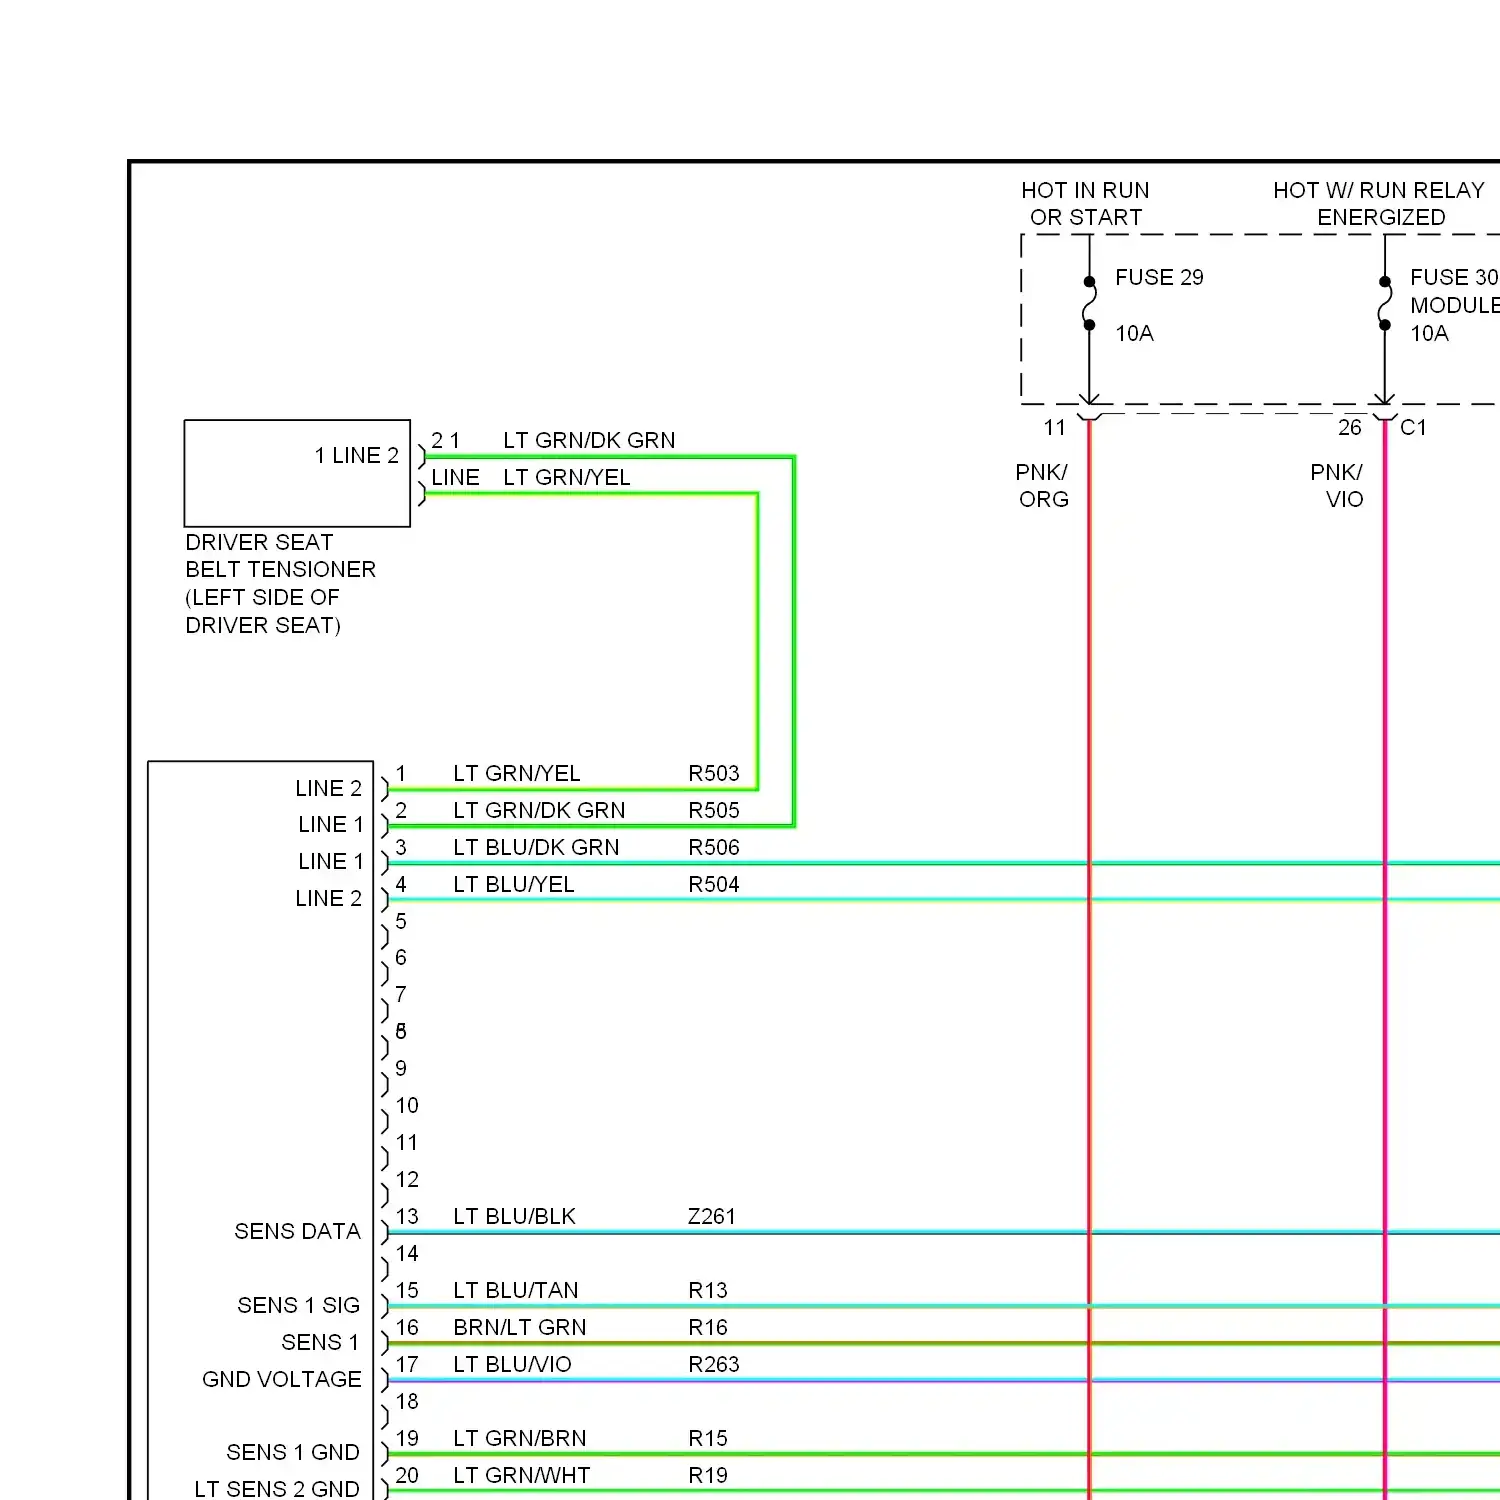The height and width of the screenshot is (1500, 1500).
Task: Click the LT GRN/YEL label at tensioner
Action: 567,477
